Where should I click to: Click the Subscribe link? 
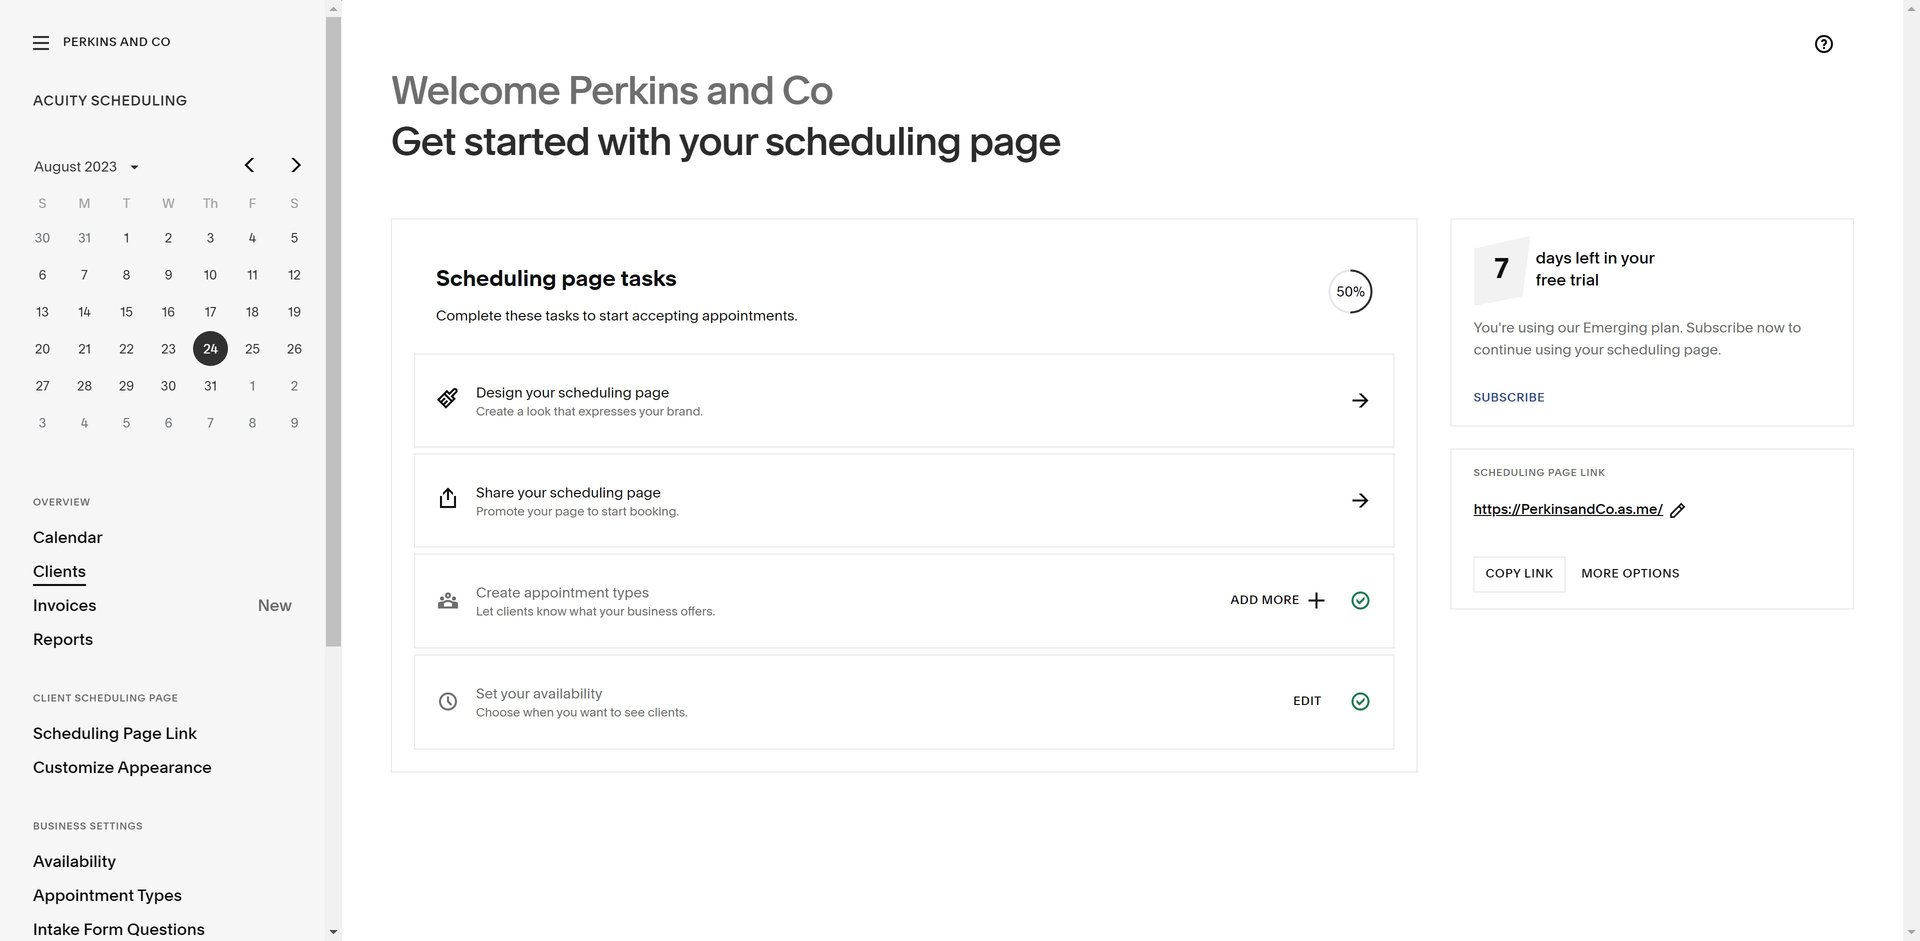click(1508, 397)
